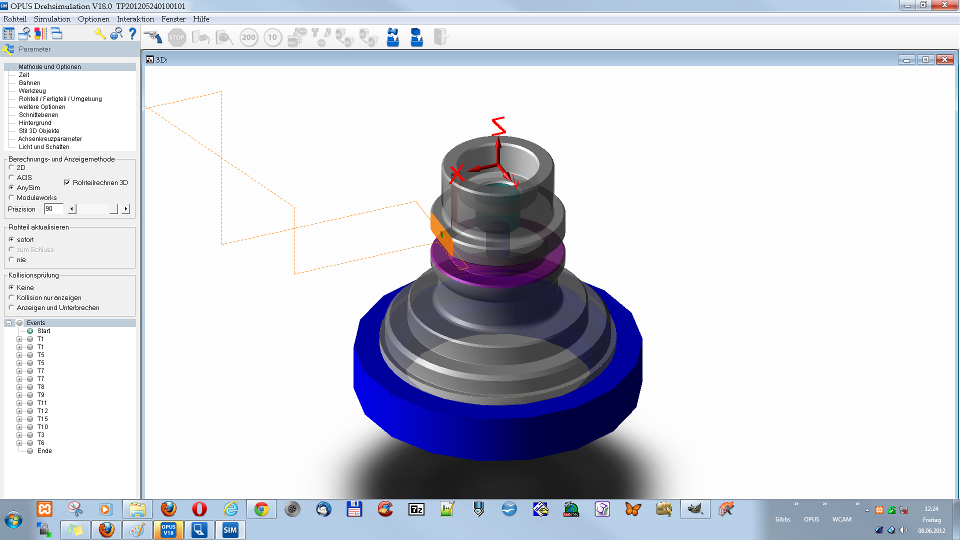Image resolution: width=960 pixels, height=540 pixels.
Task: Click the Windows Start orb
Action: click(x=13, y=520)
